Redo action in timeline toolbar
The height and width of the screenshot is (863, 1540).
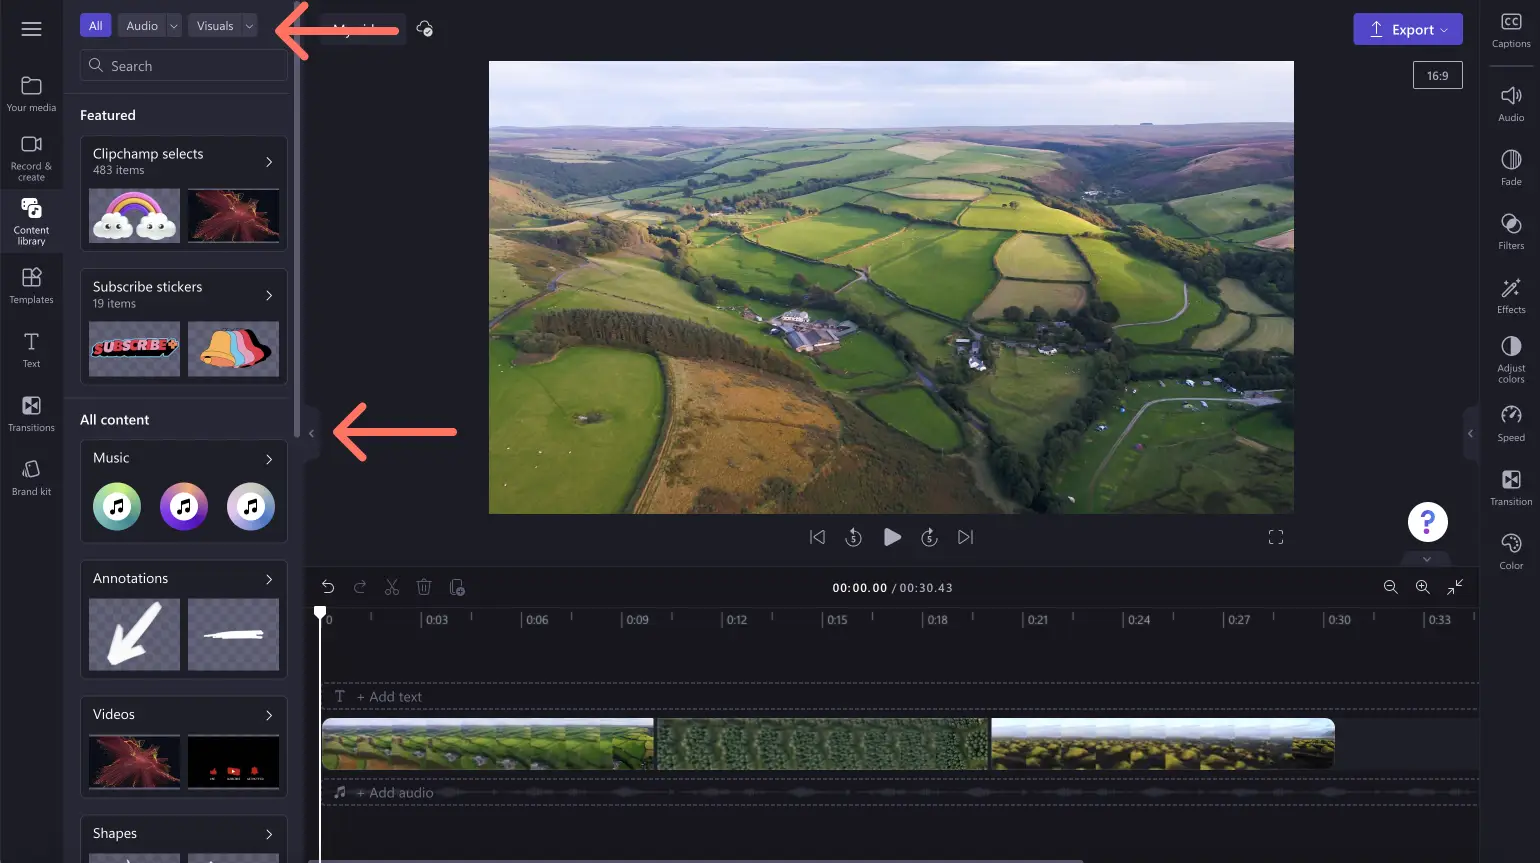click(360, 587)
